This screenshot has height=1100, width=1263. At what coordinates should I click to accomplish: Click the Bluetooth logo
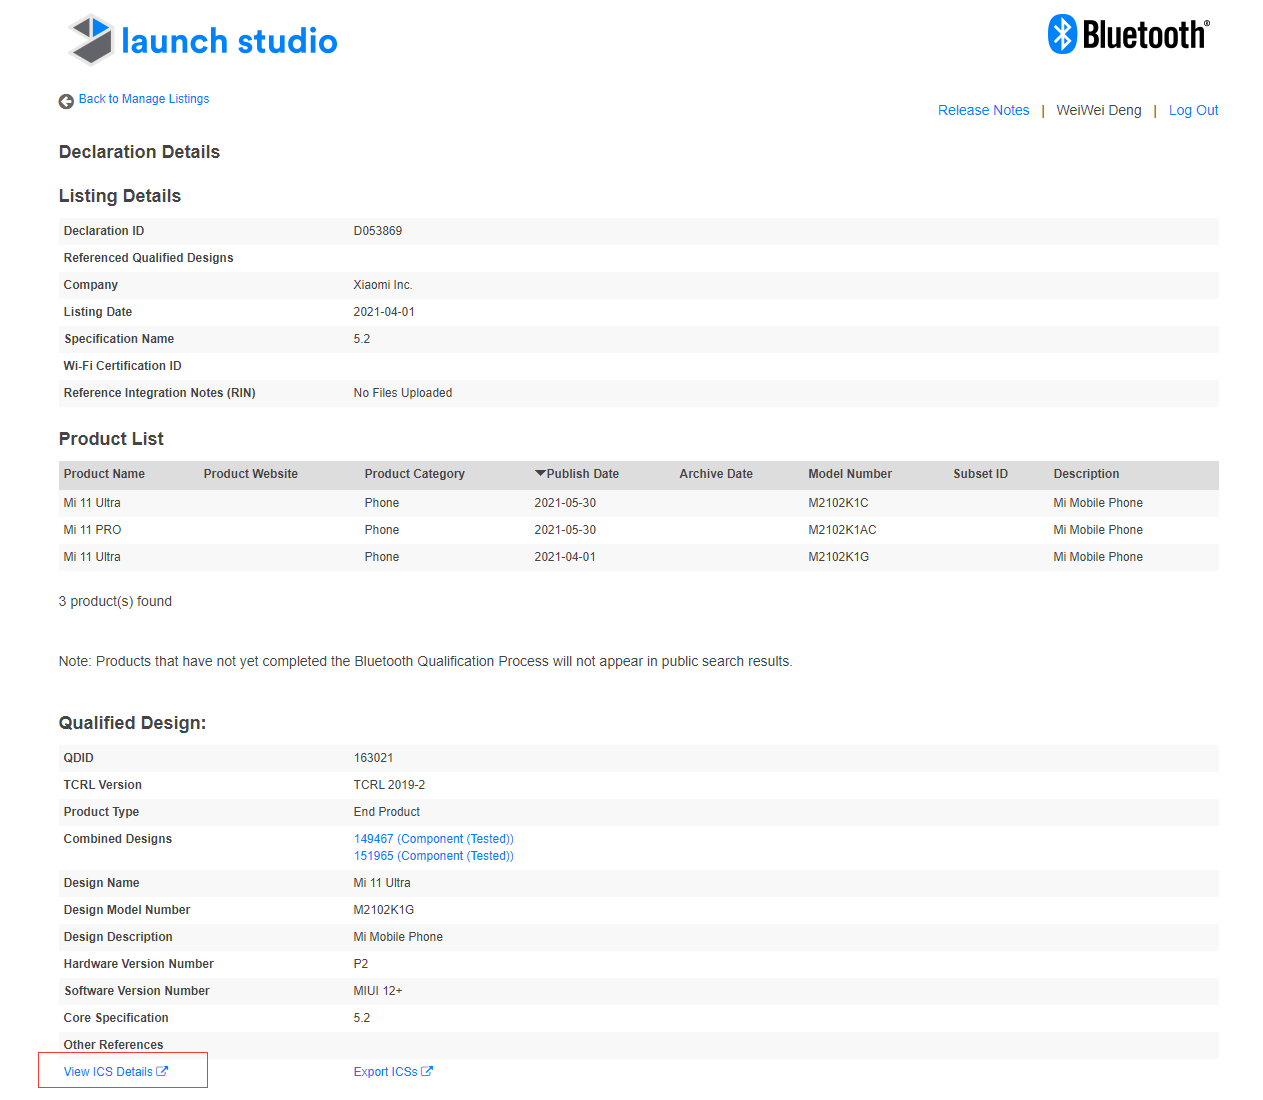click(1129, 34)
